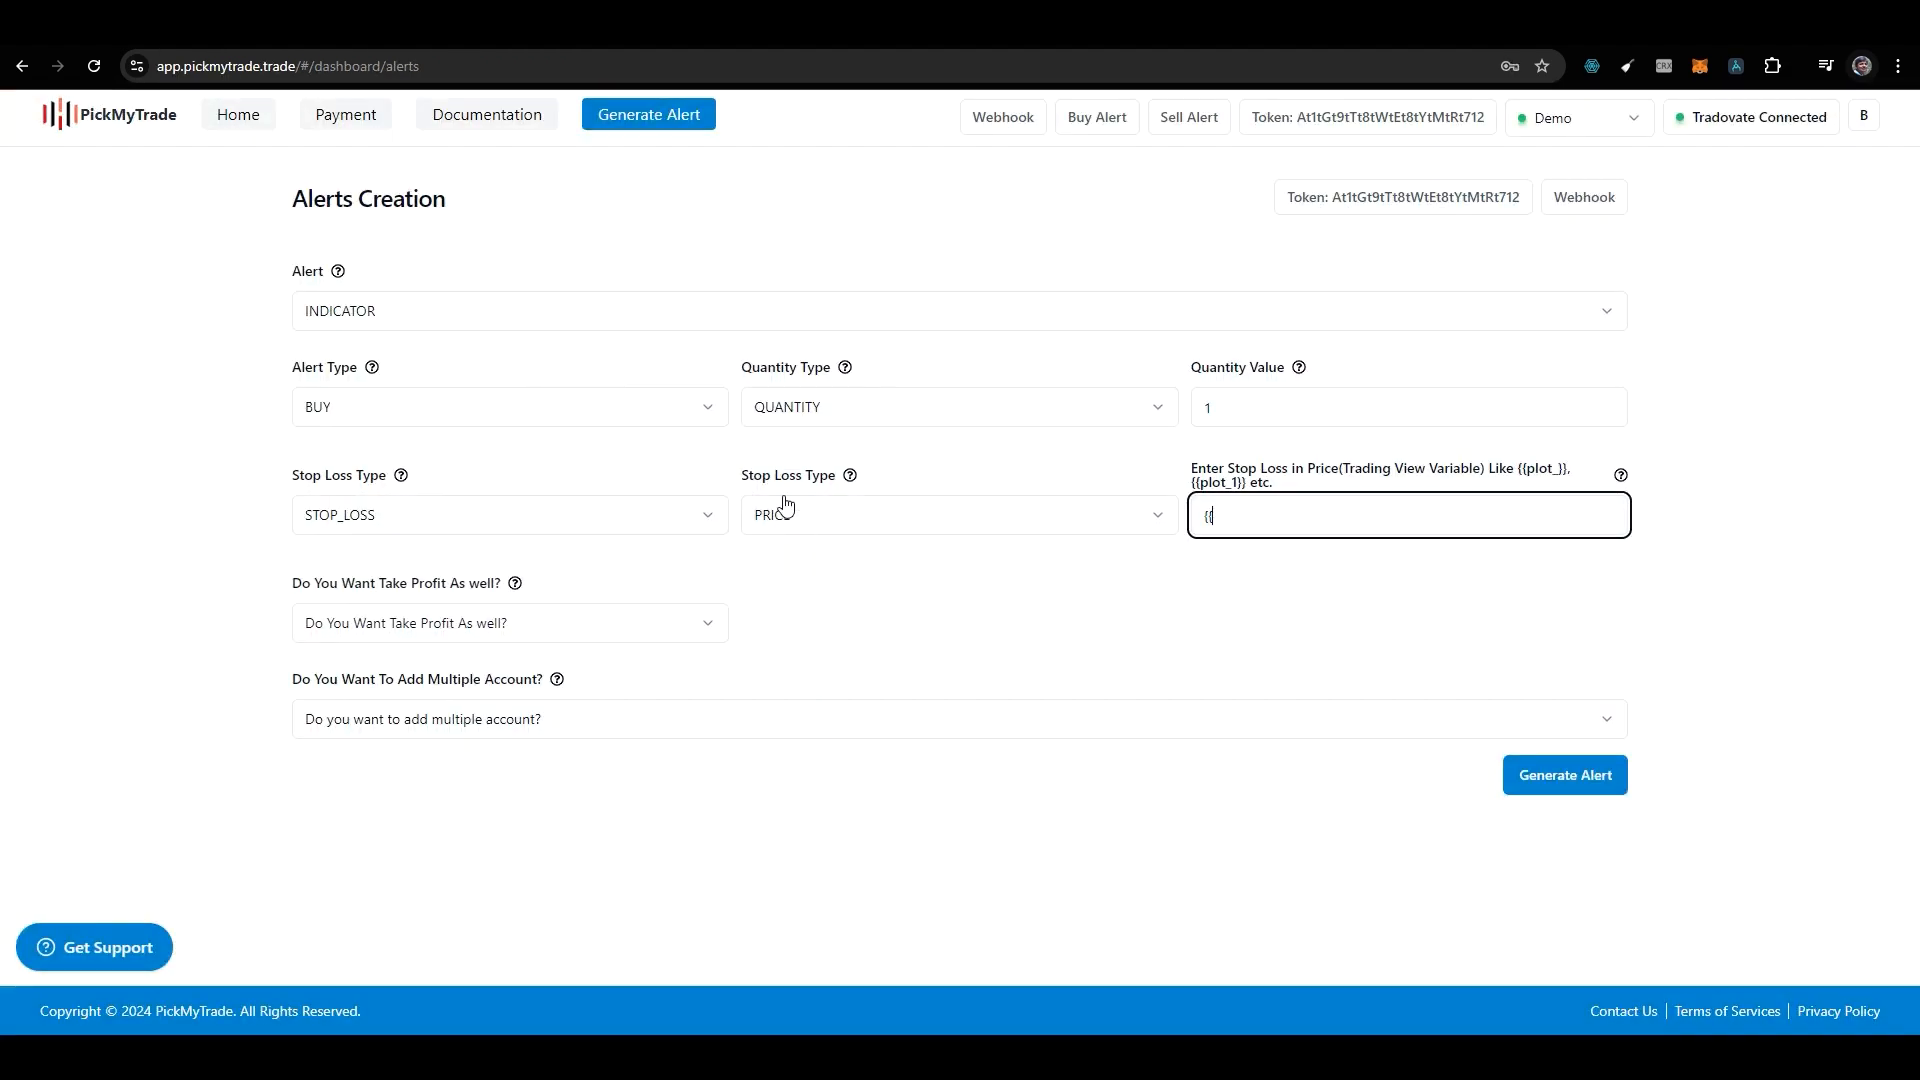The image size is (1920, 1080).
Task: Click the Generate Alert header button
Action: (x=649, y=113)
